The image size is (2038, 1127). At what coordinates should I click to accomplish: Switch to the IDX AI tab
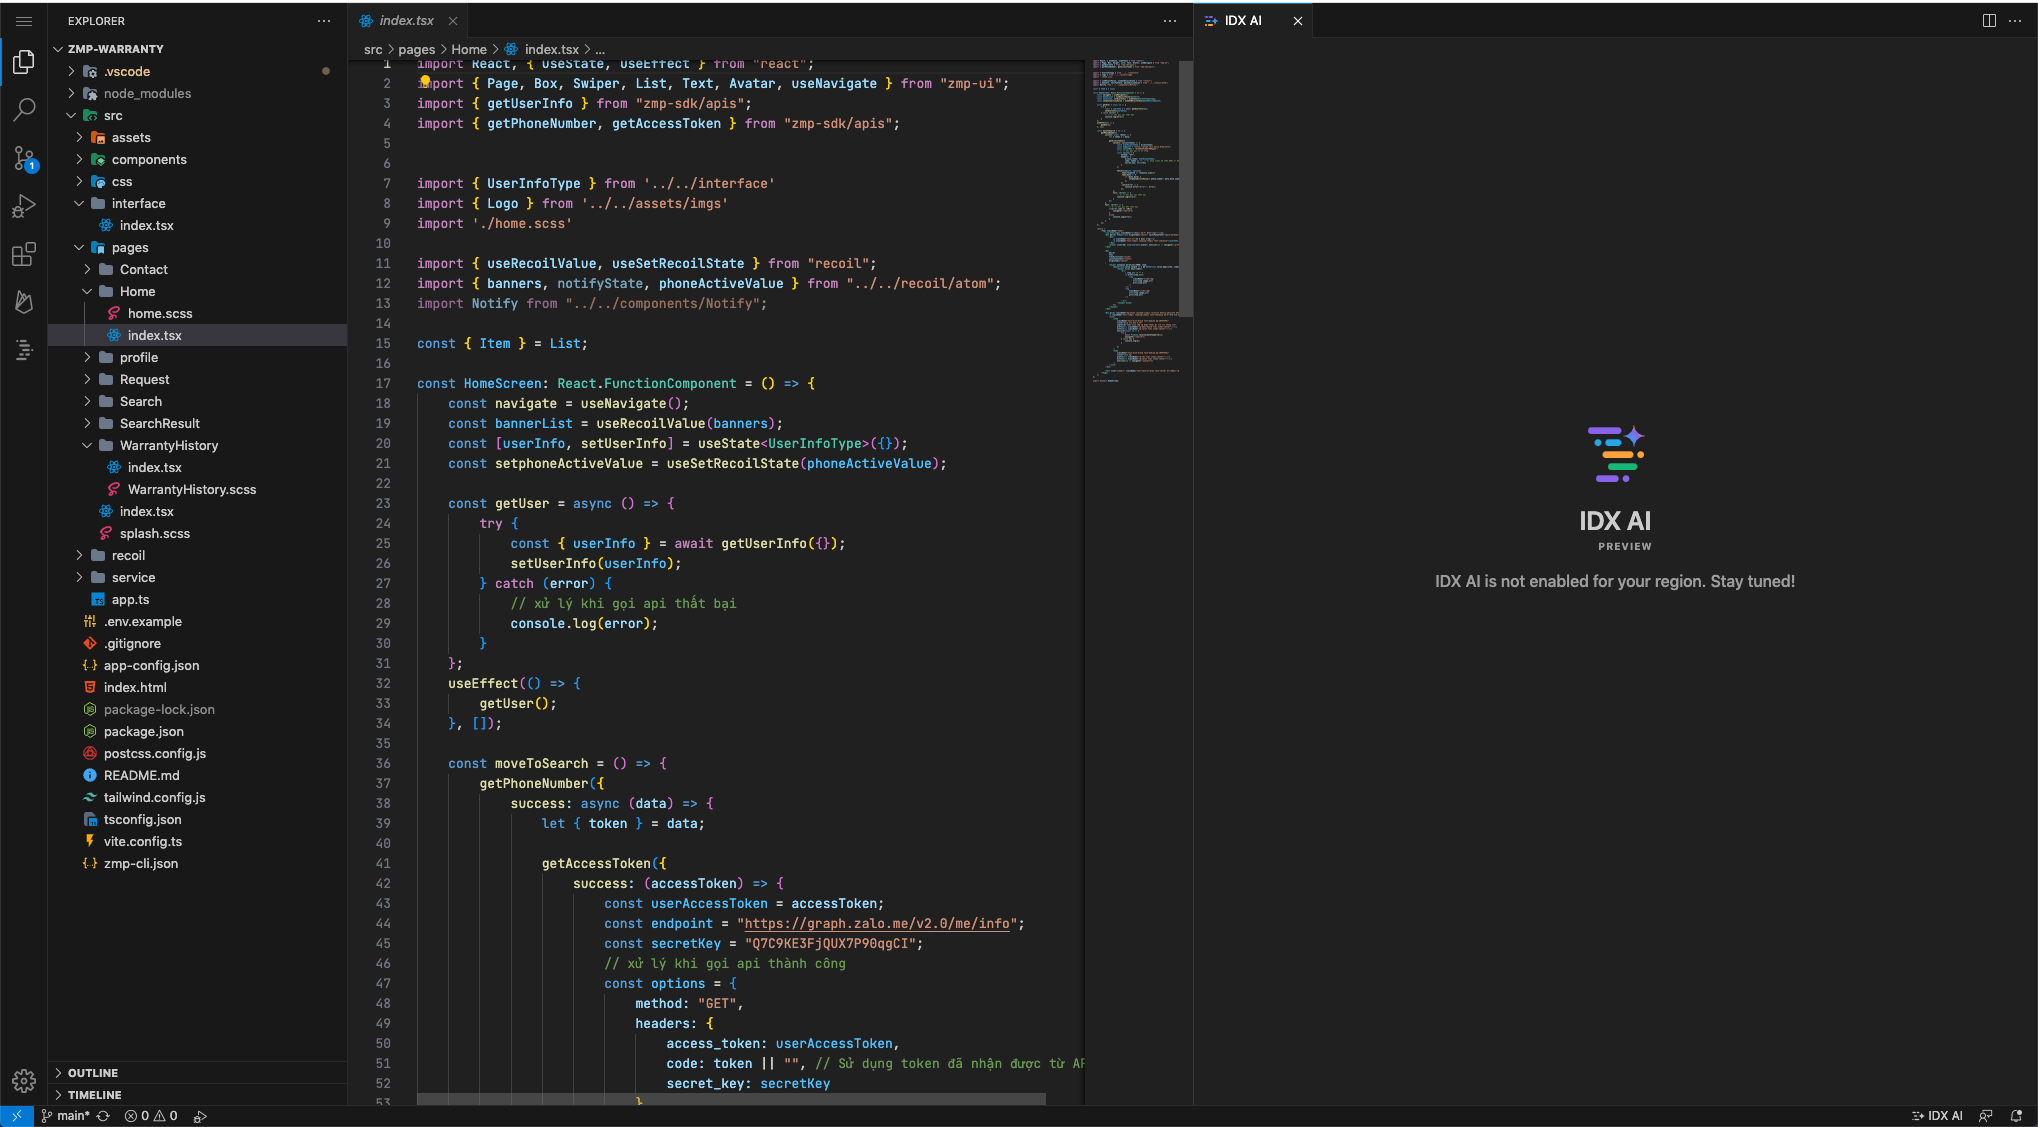click(x=1242, y=20)
